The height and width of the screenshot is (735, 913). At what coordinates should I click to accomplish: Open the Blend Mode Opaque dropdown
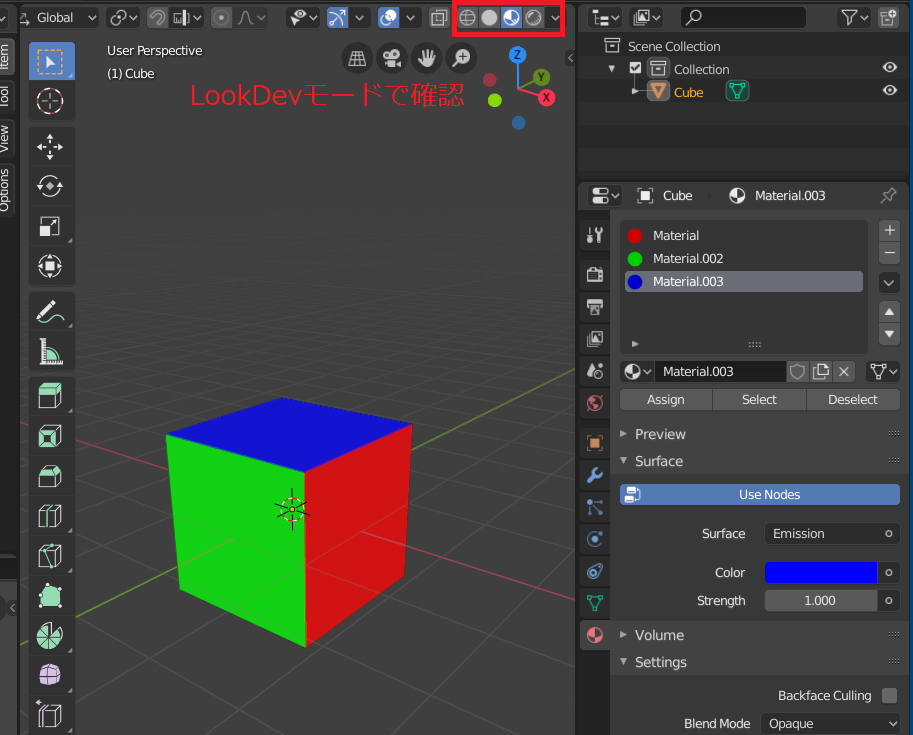831,723
